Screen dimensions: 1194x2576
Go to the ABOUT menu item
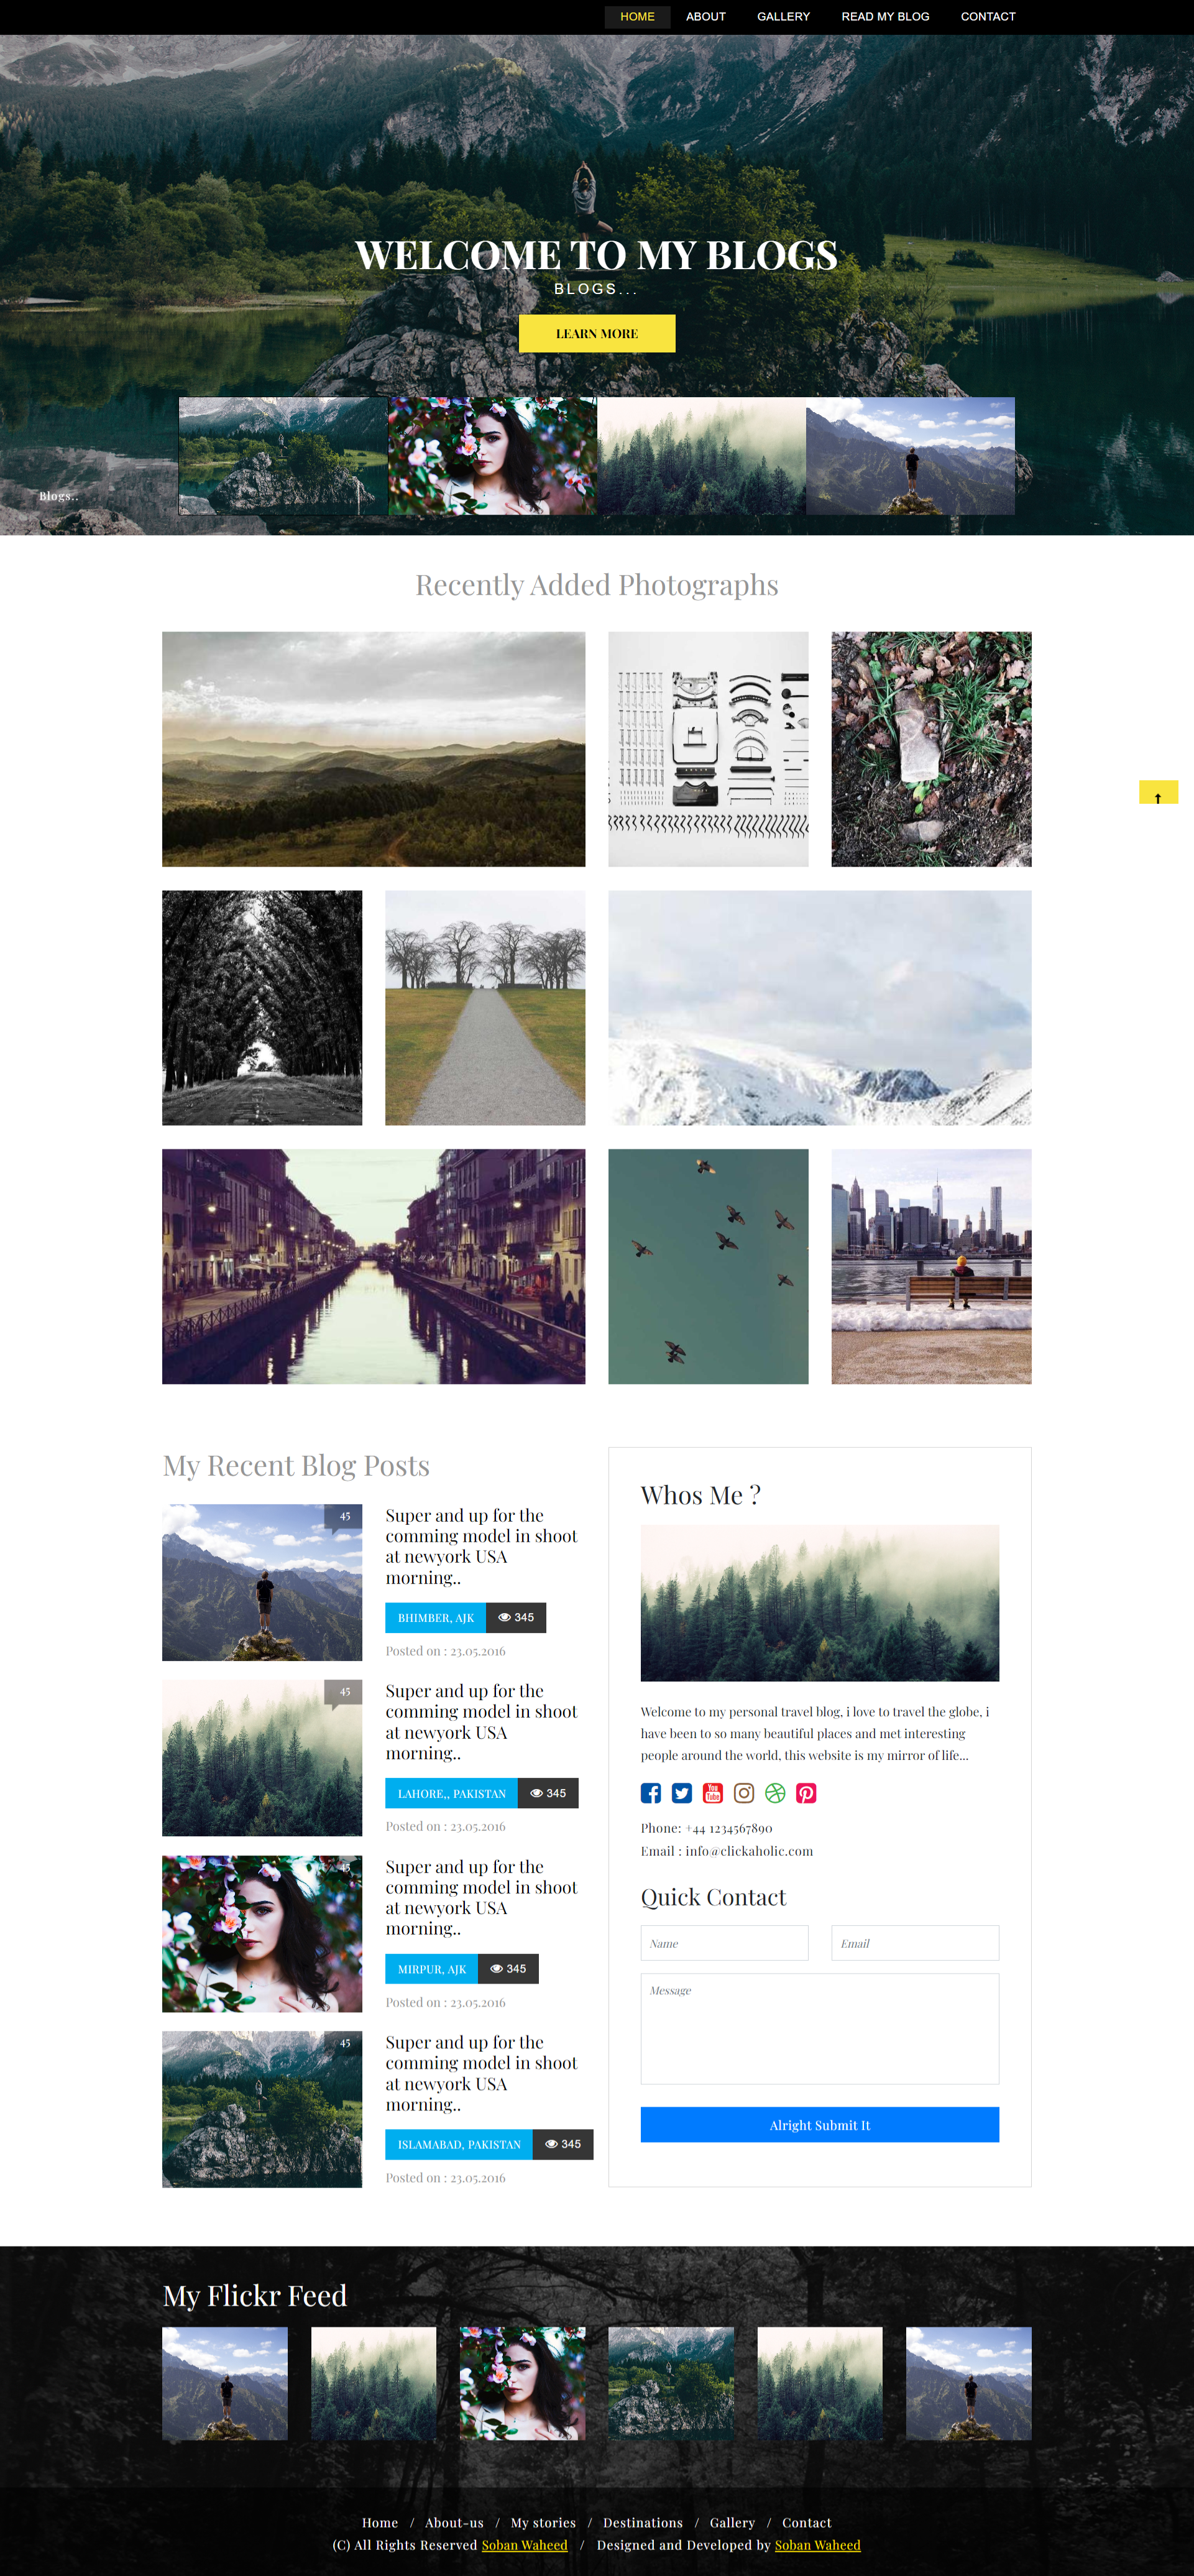click(x=705, y=16)
